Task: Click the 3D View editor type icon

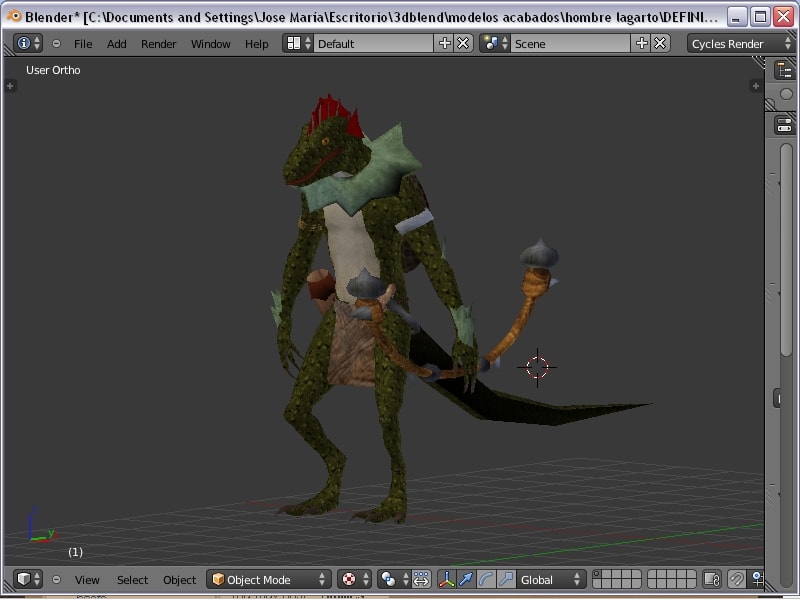Action: (x=28, y=579)
